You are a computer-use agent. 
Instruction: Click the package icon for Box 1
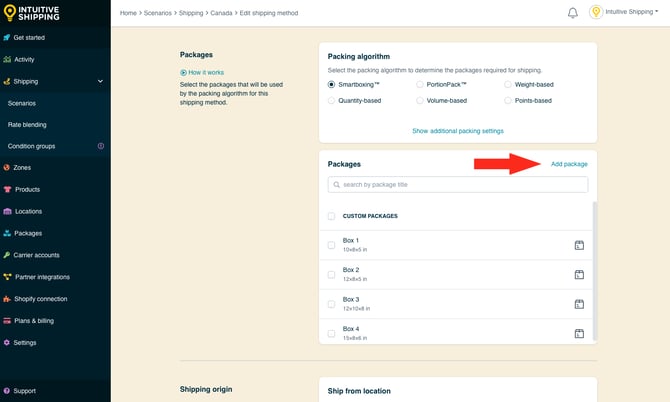pos(579,245)
